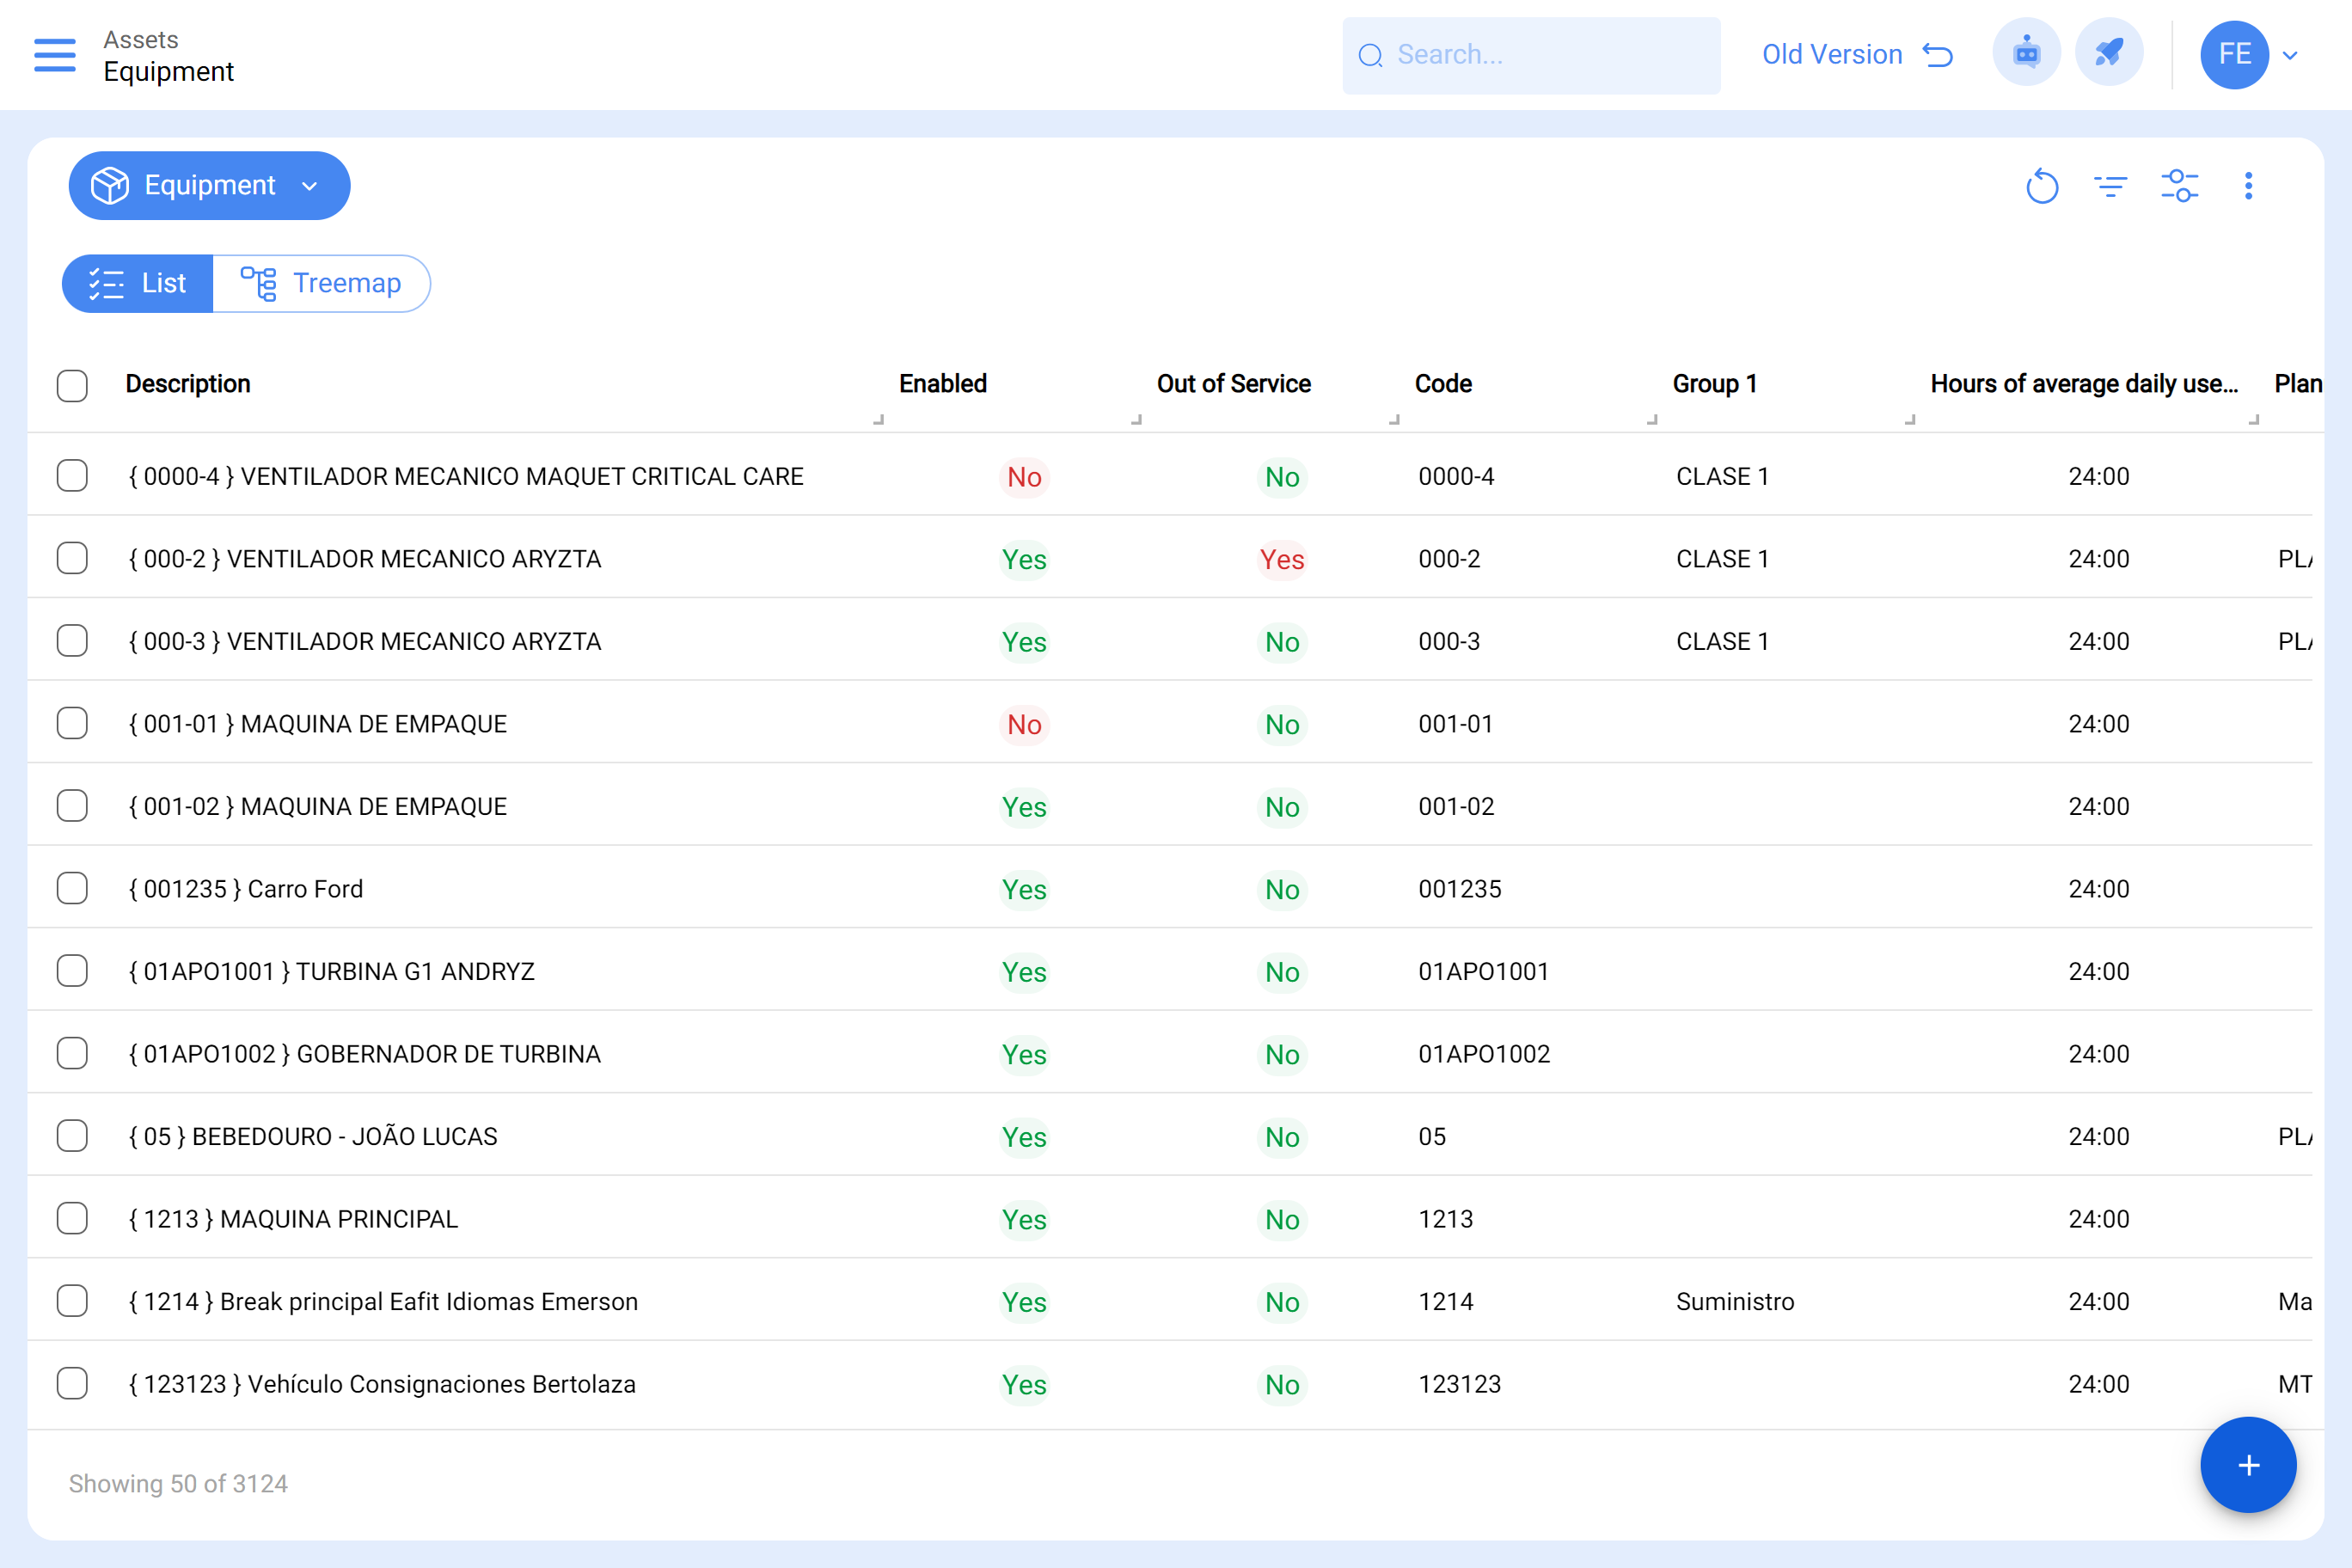2352x1568 pixels.
Task: Click the Enabled column resize handle
Action: click(1137, 419)
